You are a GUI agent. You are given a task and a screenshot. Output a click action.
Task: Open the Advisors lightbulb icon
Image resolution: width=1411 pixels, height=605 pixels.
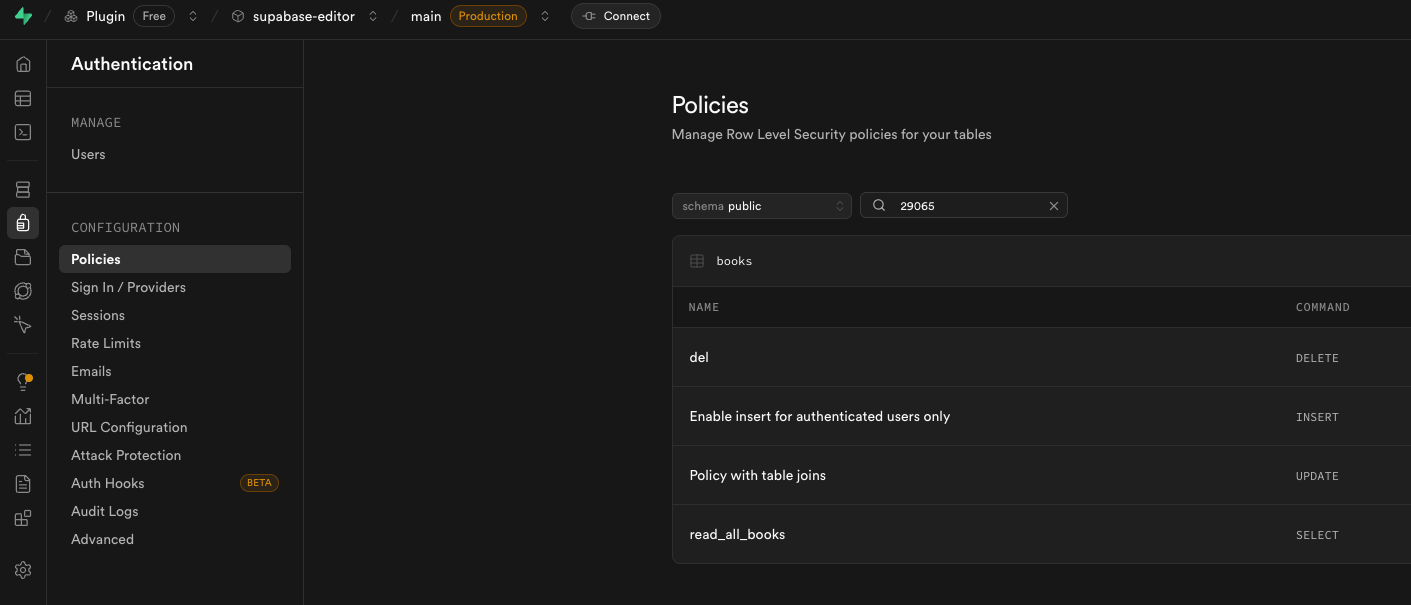(23, 382)
